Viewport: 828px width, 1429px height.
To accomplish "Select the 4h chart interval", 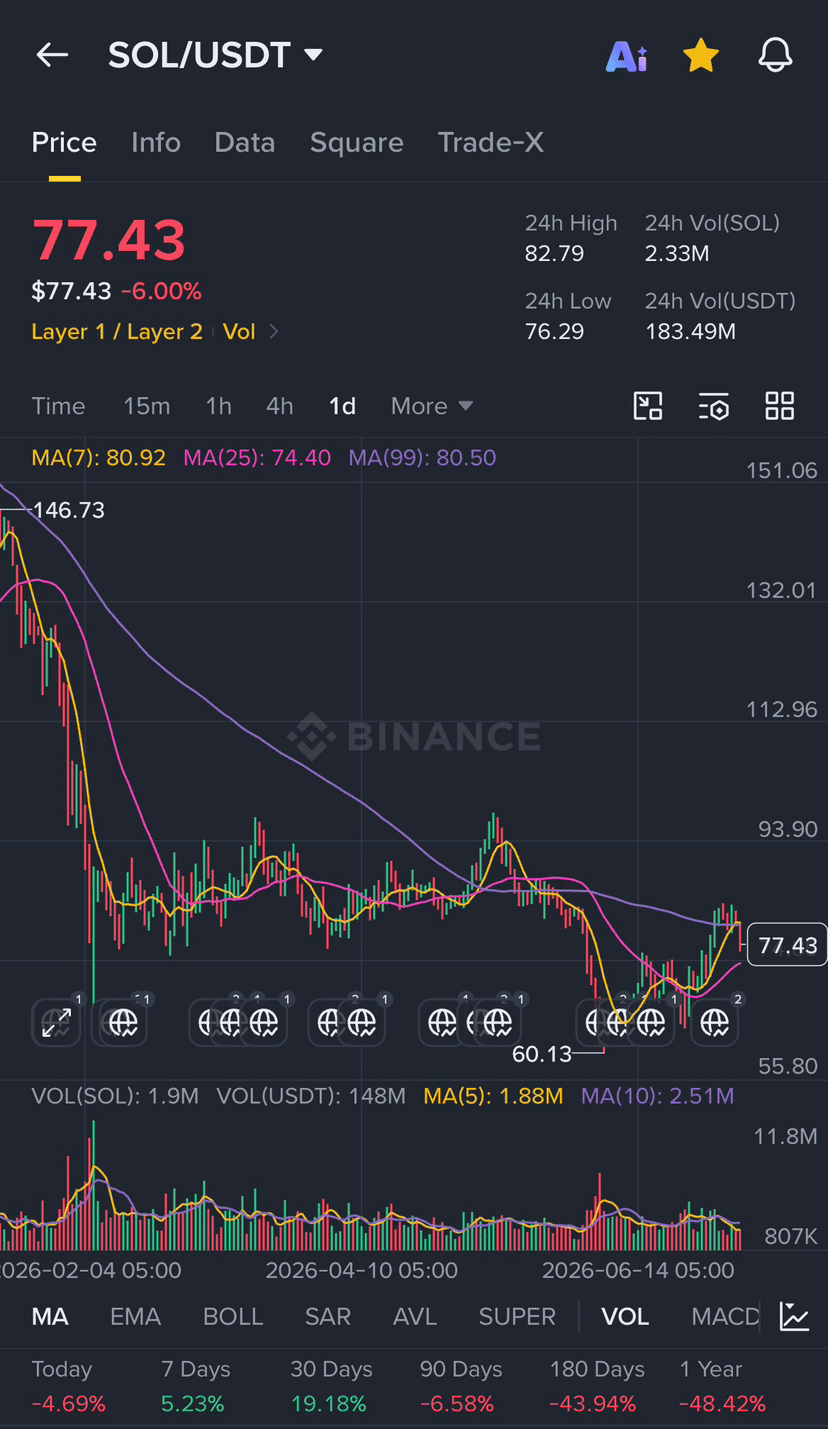I will tap(280, 406).
